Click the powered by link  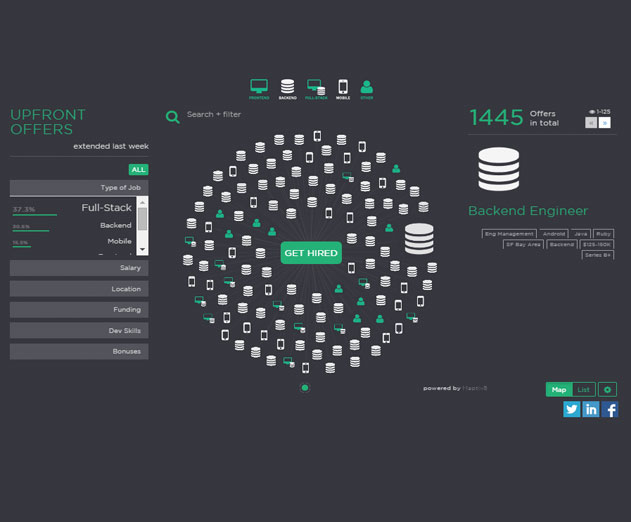point(455,388)
